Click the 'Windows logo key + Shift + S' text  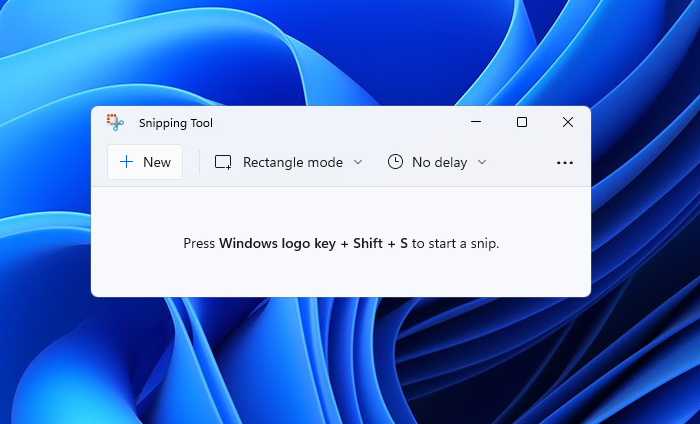[313, 243]
